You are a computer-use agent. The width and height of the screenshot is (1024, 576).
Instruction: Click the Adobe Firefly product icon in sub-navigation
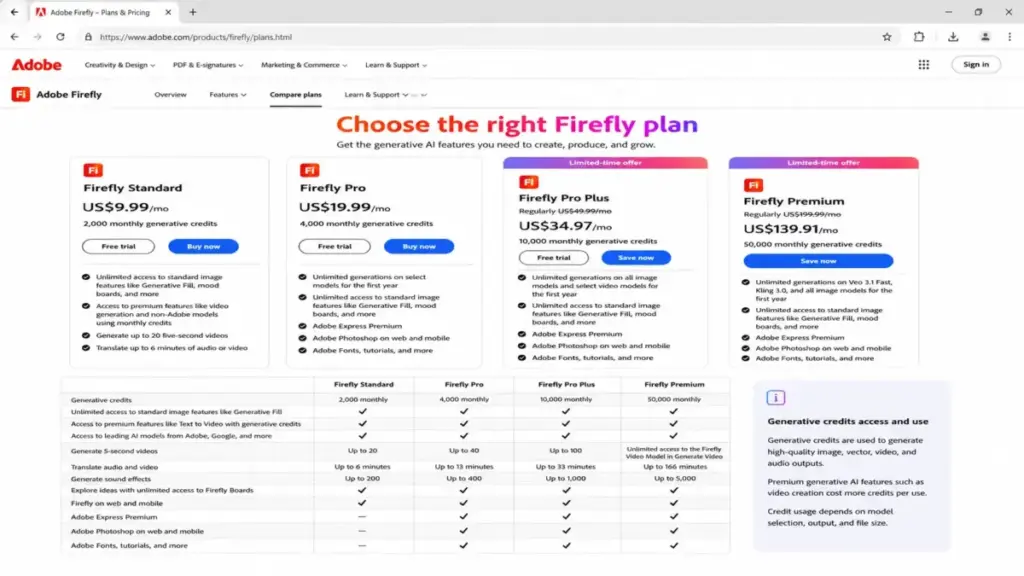[20, 95]
